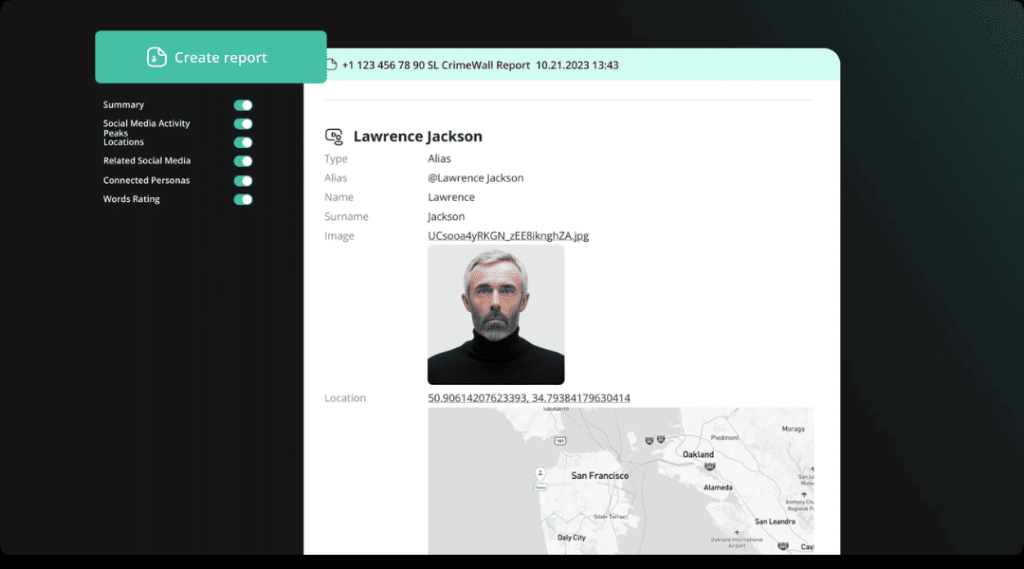The image size is (1024, 569).
Task: Click the San Francisco label on map
Action: pos(599,476)
